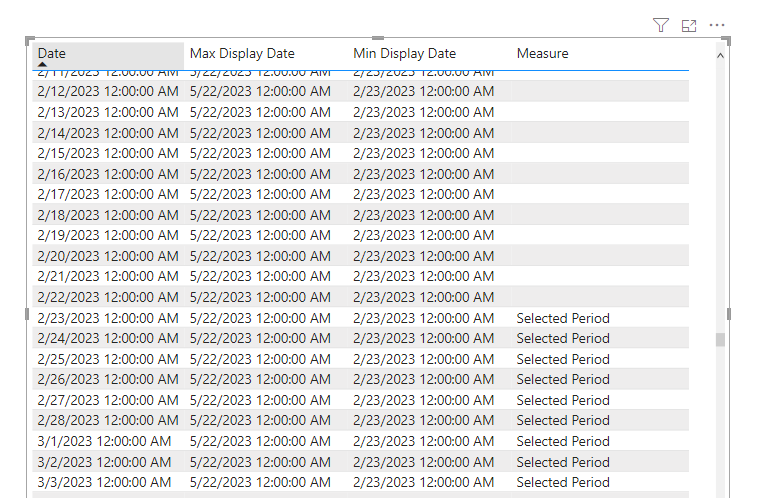The width and height of the screenshot is (760, 498).
Task: Click Selected Period in 2/28/2023 row
Action: 563,420
